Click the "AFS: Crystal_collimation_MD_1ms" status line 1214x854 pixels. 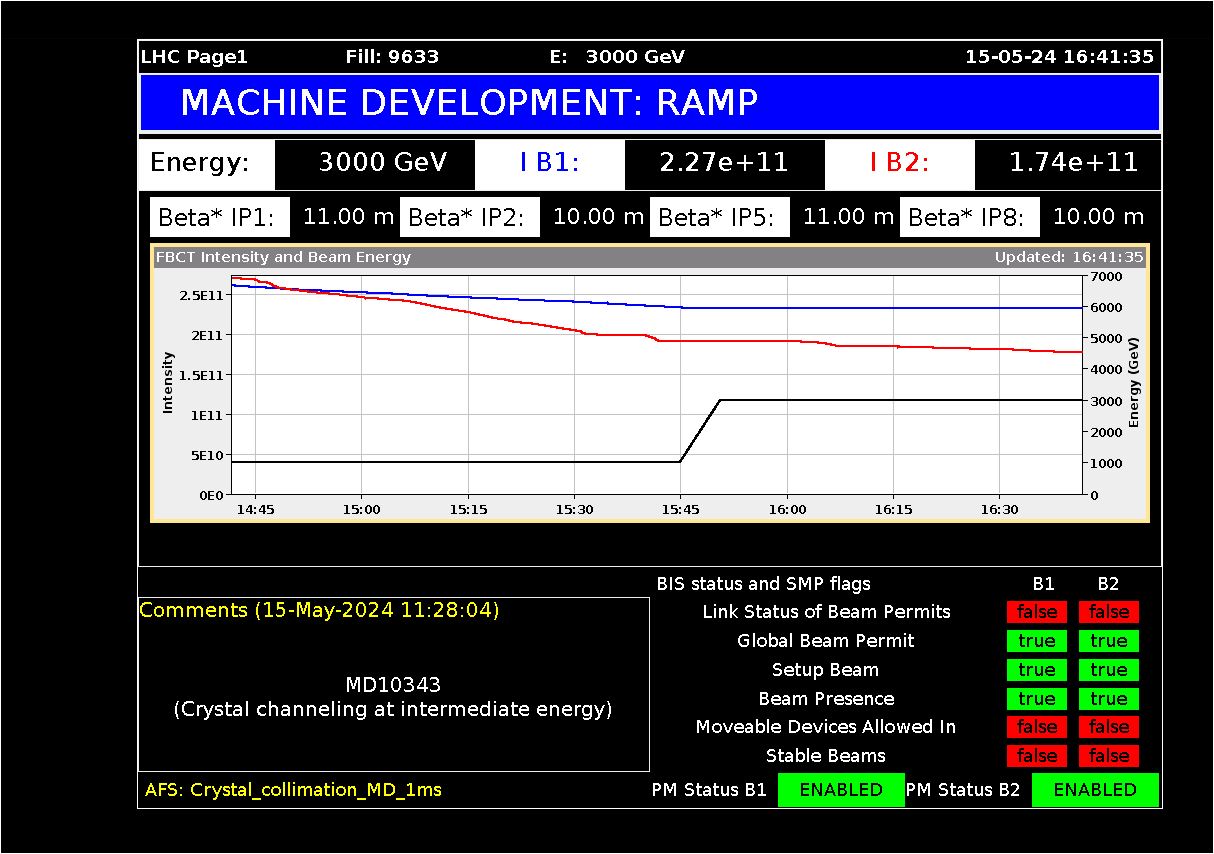pyautogui.click(x=293, y=790)
